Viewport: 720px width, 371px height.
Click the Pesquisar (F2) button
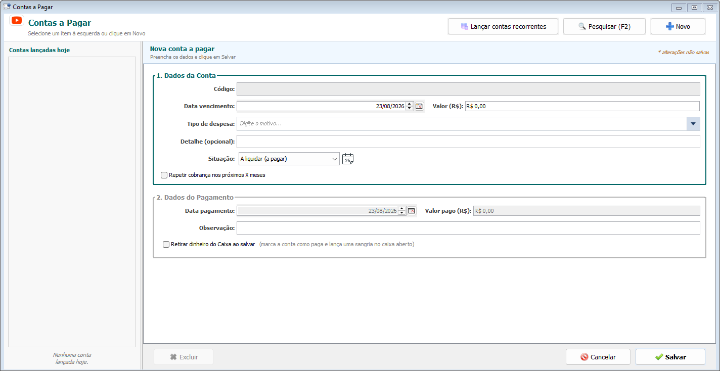604,27
